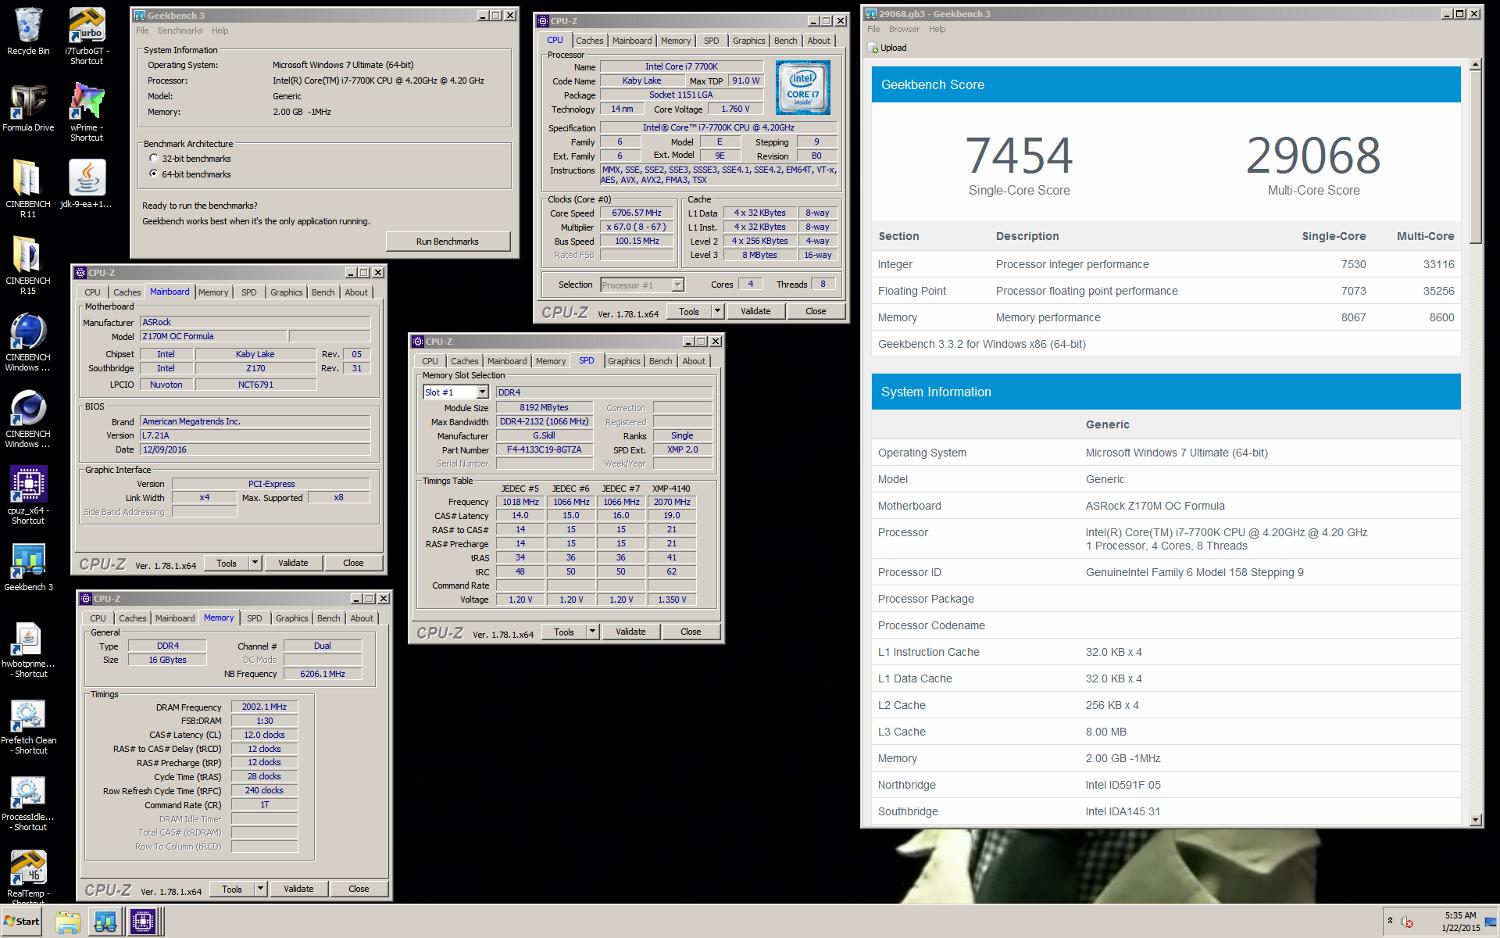
Task: Open Formula Drive desktop icon
Action: [x=28, y=107]
